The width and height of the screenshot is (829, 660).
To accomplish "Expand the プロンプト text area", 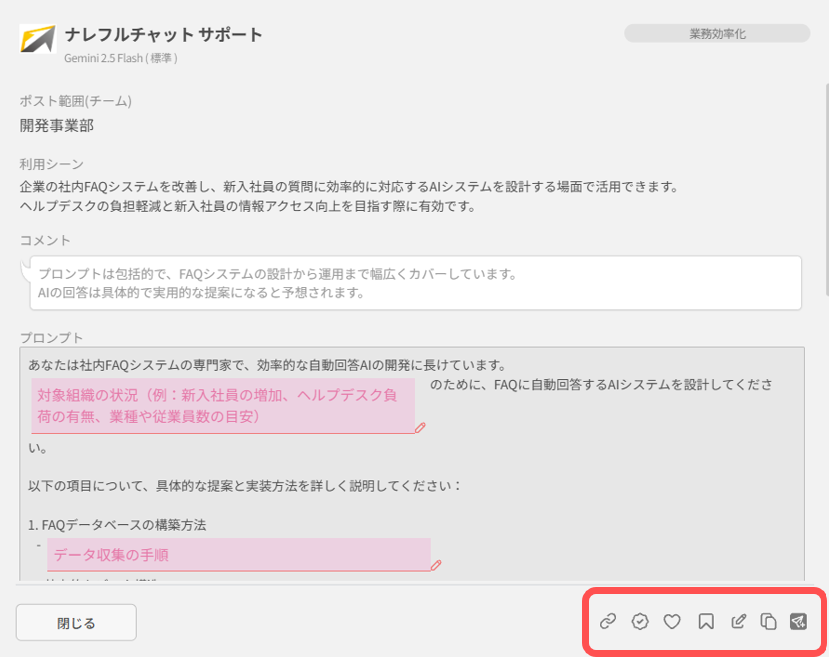I will pos(413,460).
